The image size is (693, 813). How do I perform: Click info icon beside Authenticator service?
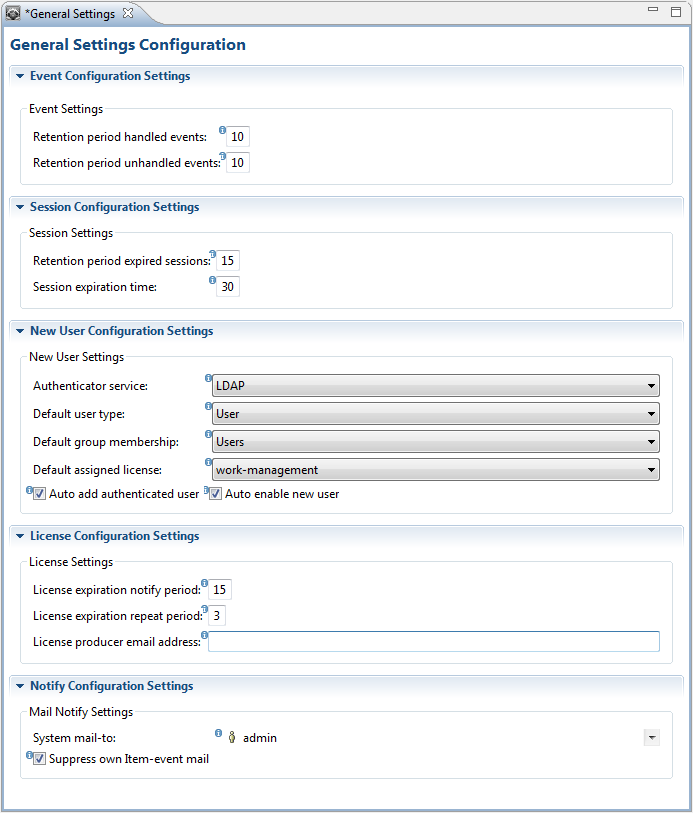[208, 379]
